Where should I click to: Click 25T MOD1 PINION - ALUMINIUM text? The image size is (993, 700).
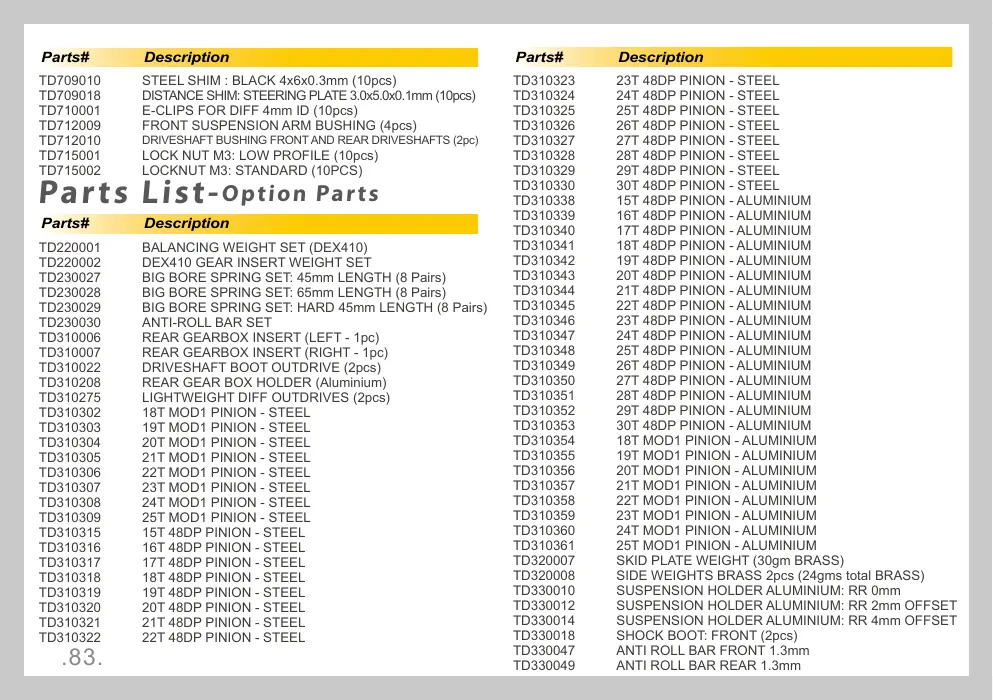click(x=716, y=545)
